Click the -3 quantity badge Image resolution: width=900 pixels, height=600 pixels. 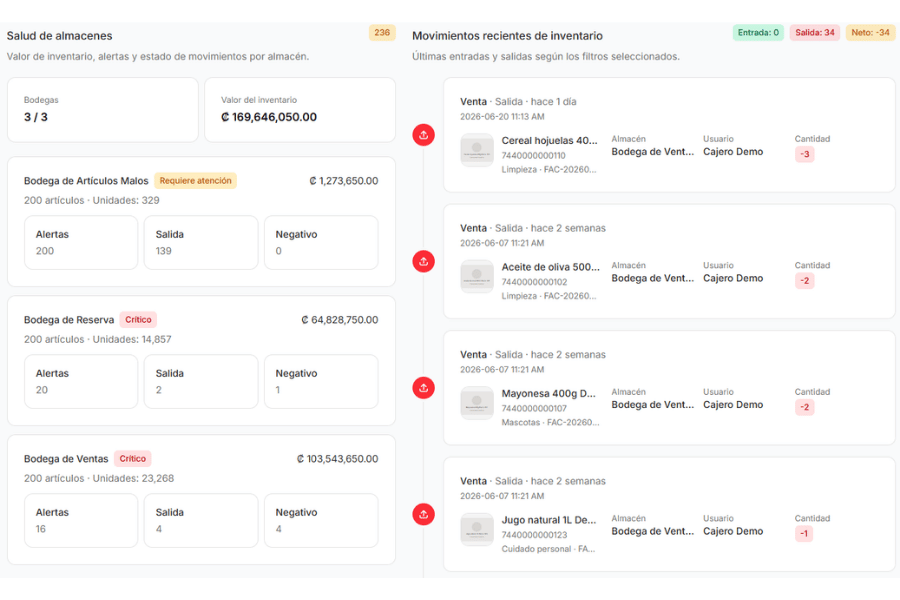click(x=805, y=154)
